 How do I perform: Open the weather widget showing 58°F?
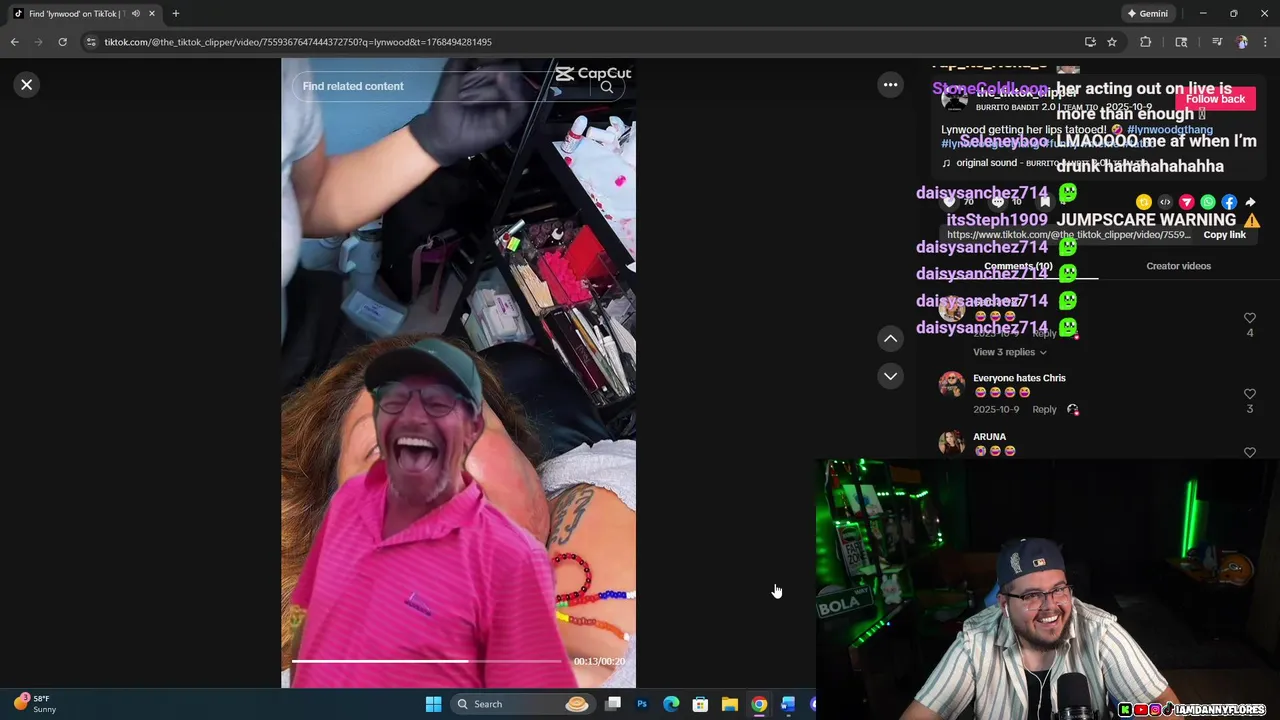[36, 704]
